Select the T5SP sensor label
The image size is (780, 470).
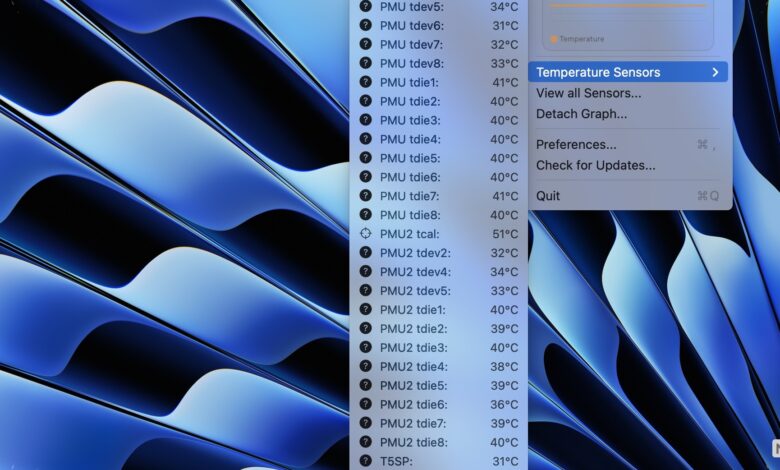[x=396, y=461]
